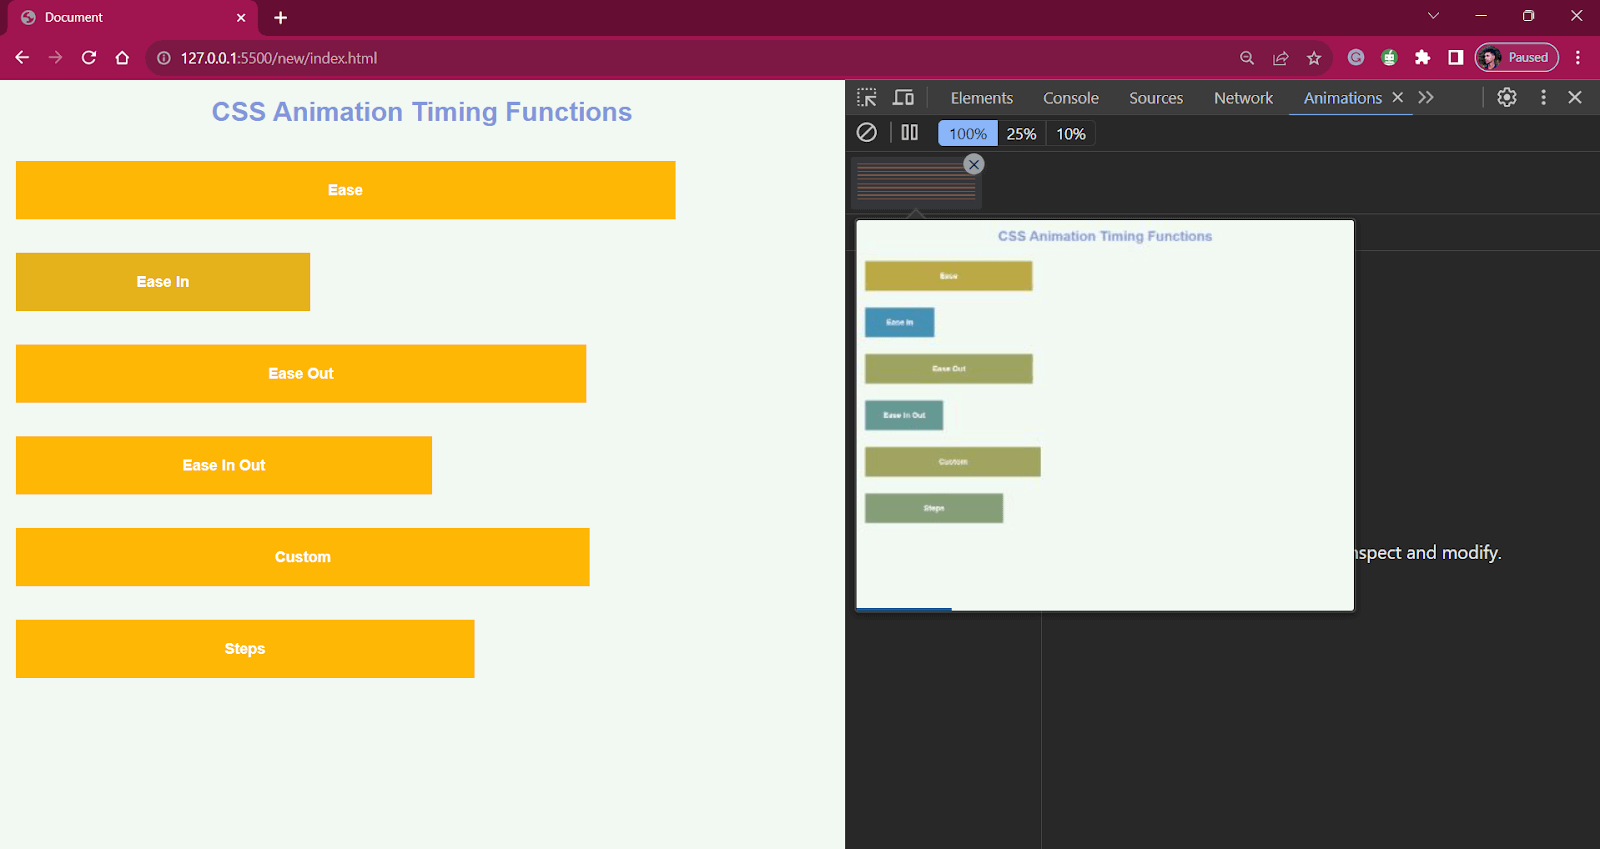Click the Steps bar in preview popup

click(x=933, y=508)
